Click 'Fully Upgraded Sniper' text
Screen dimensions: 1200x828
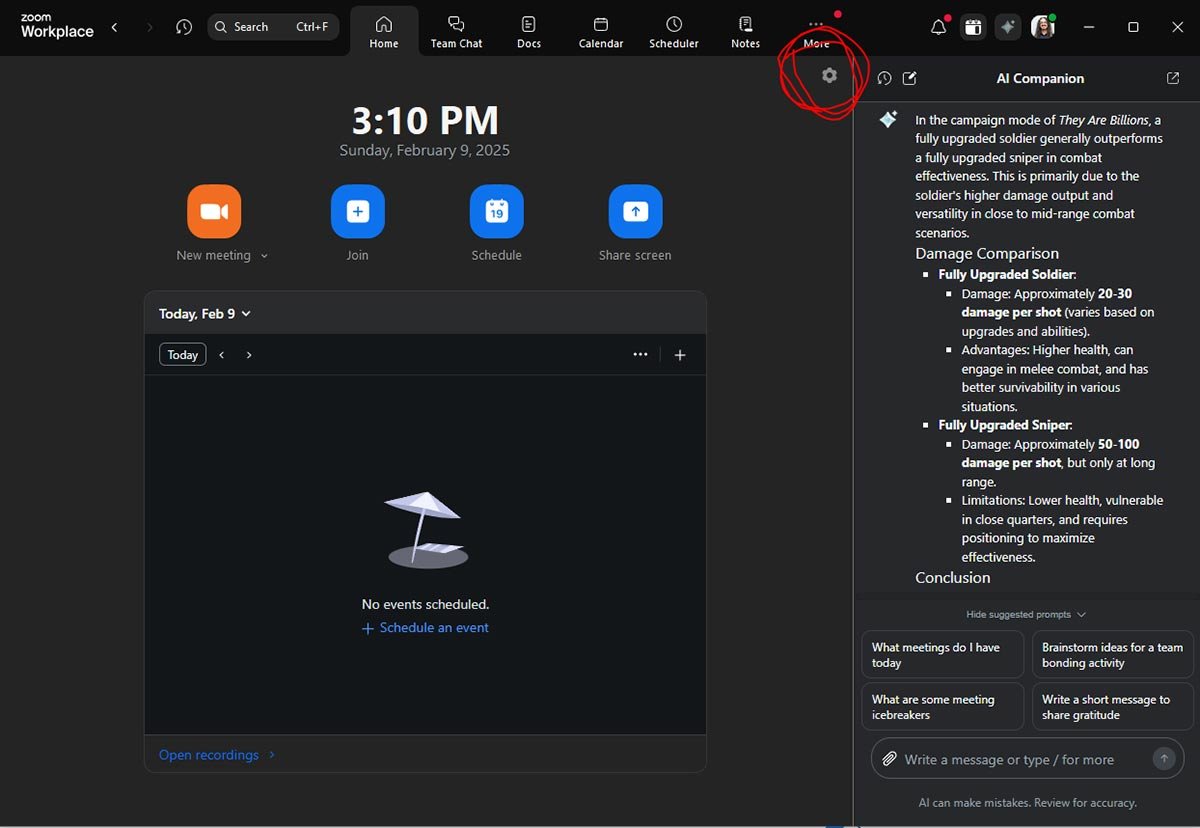point(1004,425)
